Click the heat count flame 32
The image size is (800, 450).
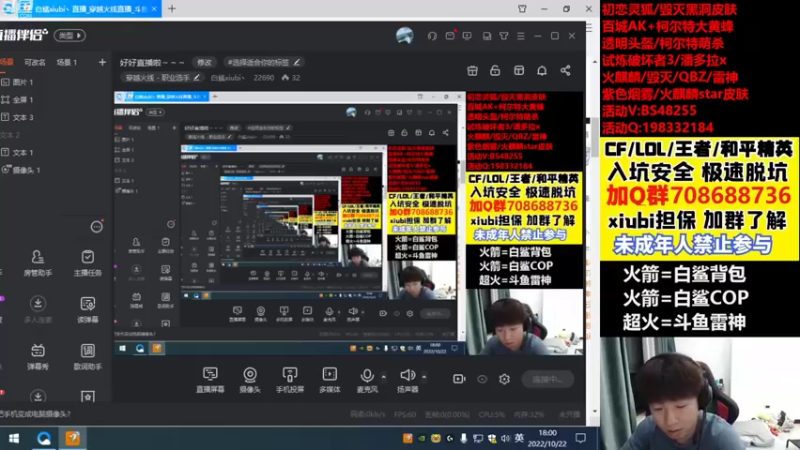[x=291, y=78]
